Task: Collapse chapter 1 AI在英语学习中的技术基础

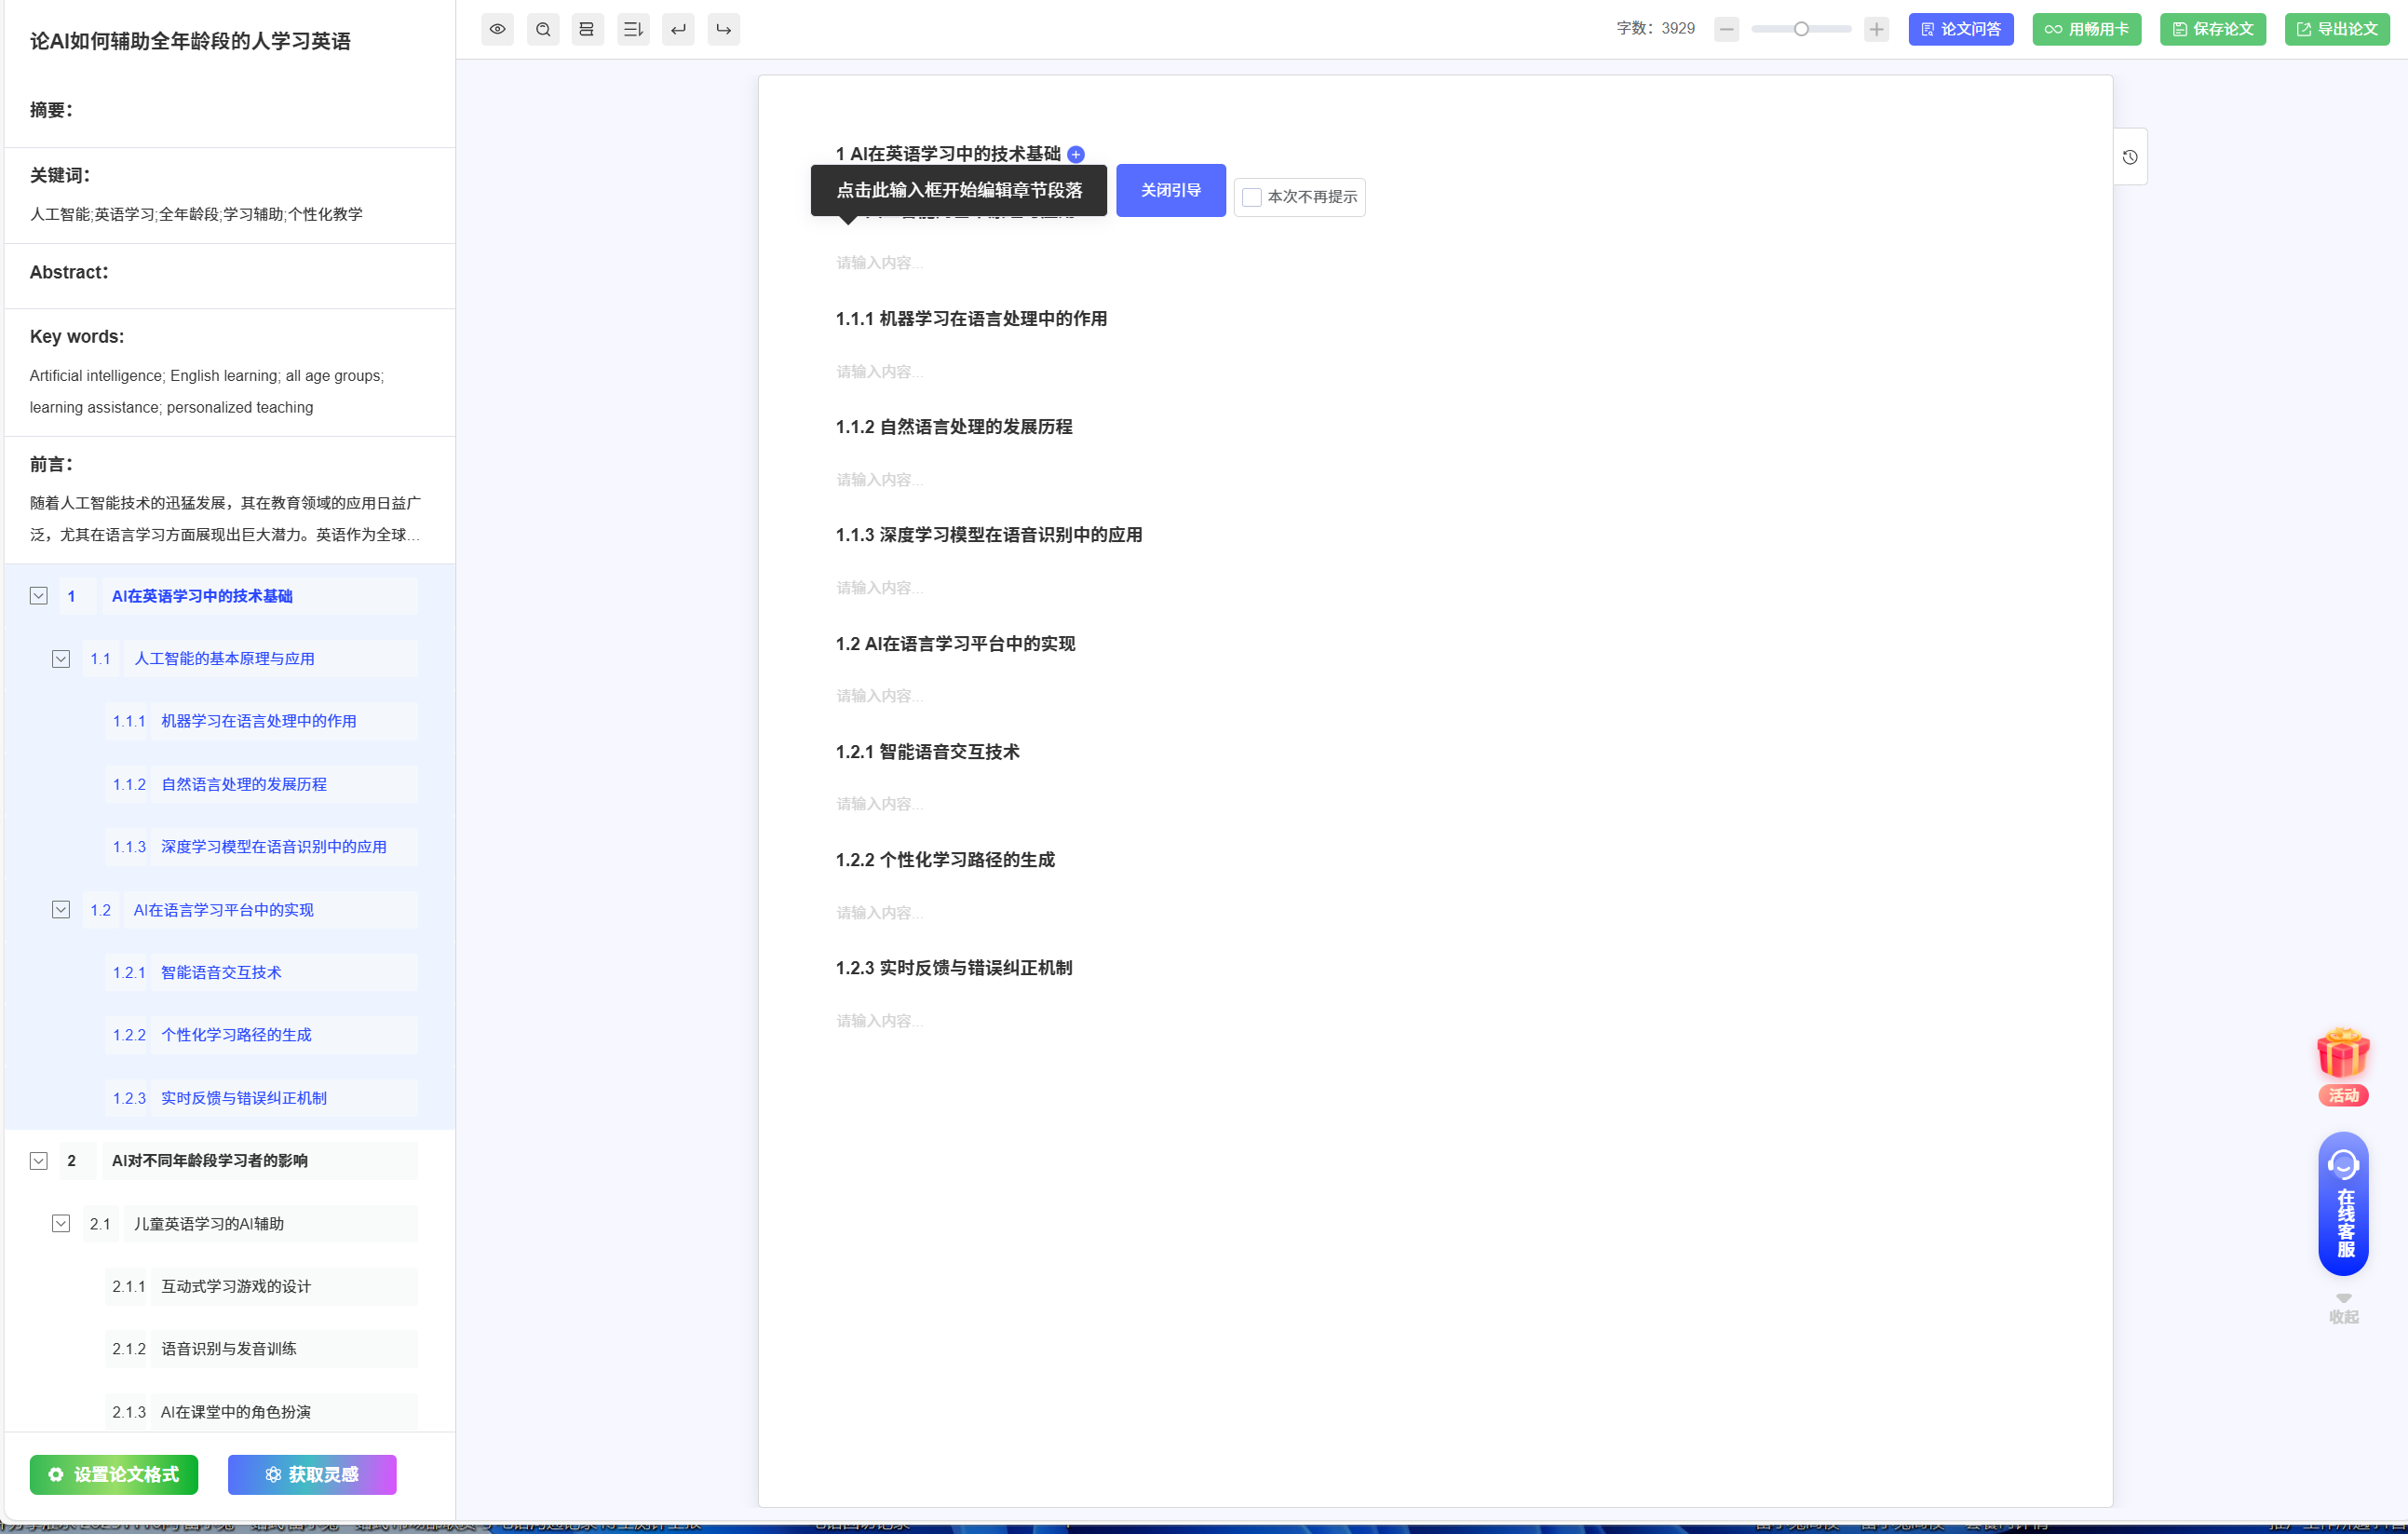Action: point(39,596)
